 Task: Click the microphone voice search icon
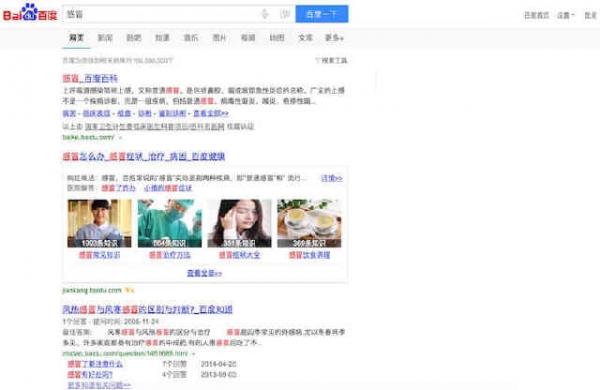point(265,14)
